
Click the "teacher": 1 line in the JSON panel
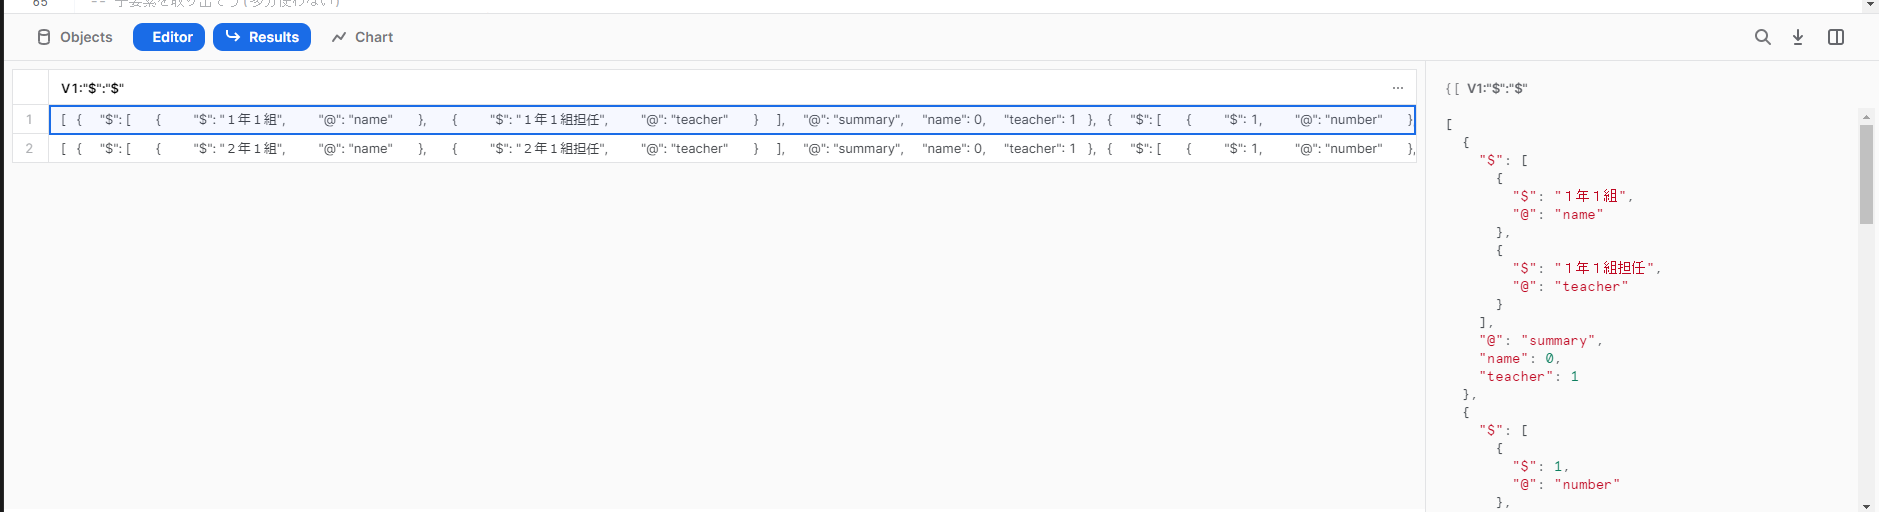click(1529, 377)
